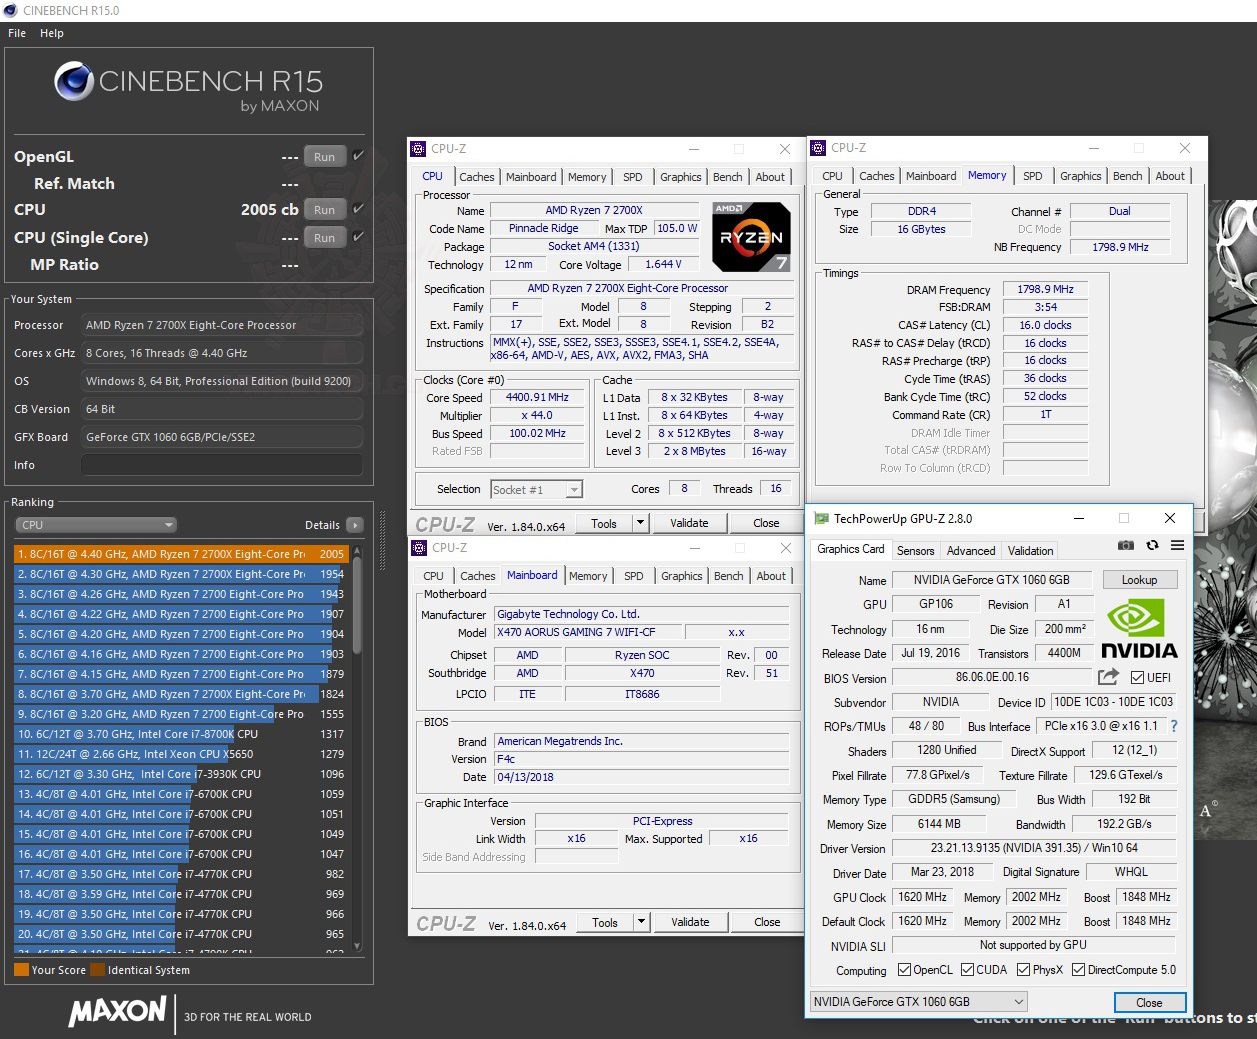This screenshot has width=1257, height=1039.
Task: Click the CPU-Z processor window title icon
Action: point(418,149)
